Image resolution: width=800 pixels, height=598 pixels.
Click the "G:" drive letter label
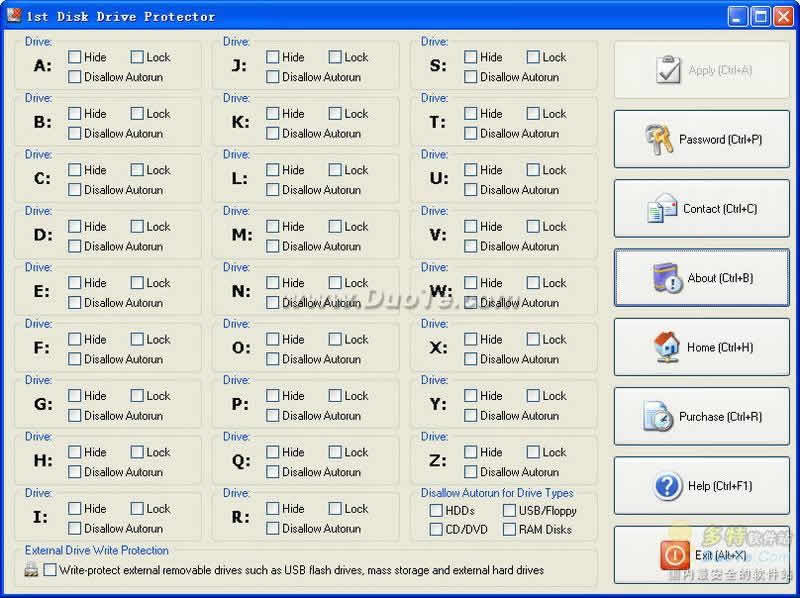click(x=43, y=404)
